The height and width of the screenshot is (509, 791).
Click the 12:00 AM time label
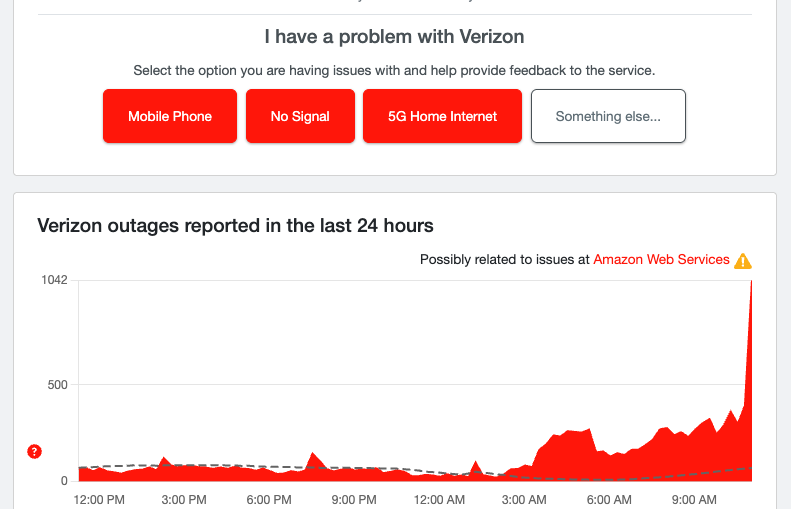[439, 498]
